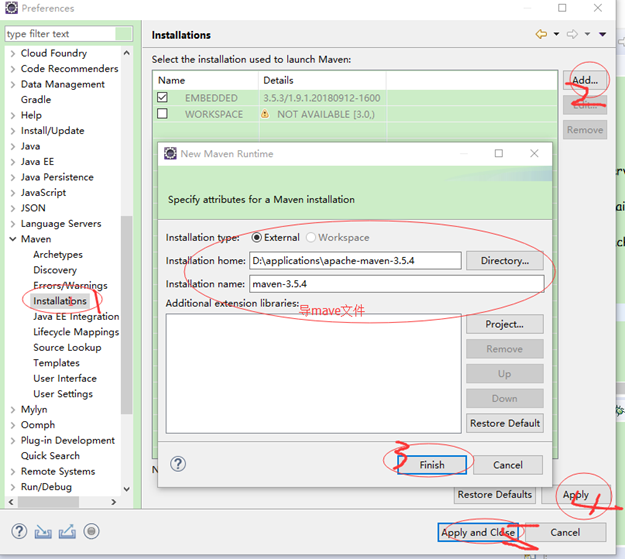Click the forward navigation arrow icon
This screenshot has width=625, height=559.
pos(572,34)
